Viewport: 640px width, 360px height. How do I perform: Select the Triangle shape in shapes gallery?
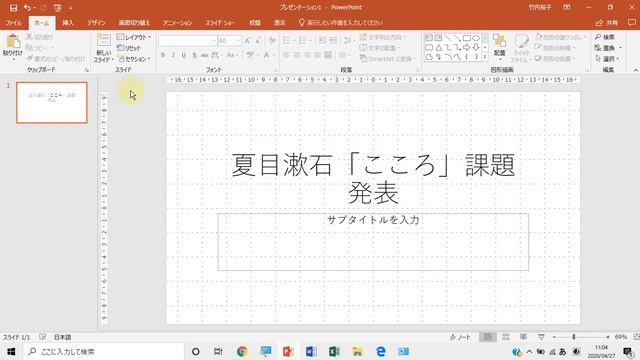[439, 48]
